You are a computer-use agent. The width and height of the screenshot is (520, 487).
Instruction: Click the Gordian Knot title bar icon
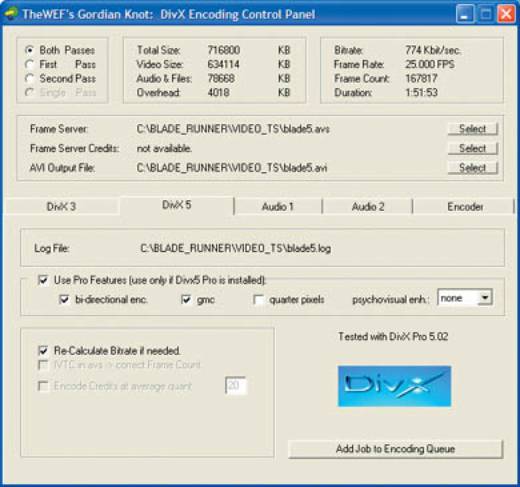[11, 14]
